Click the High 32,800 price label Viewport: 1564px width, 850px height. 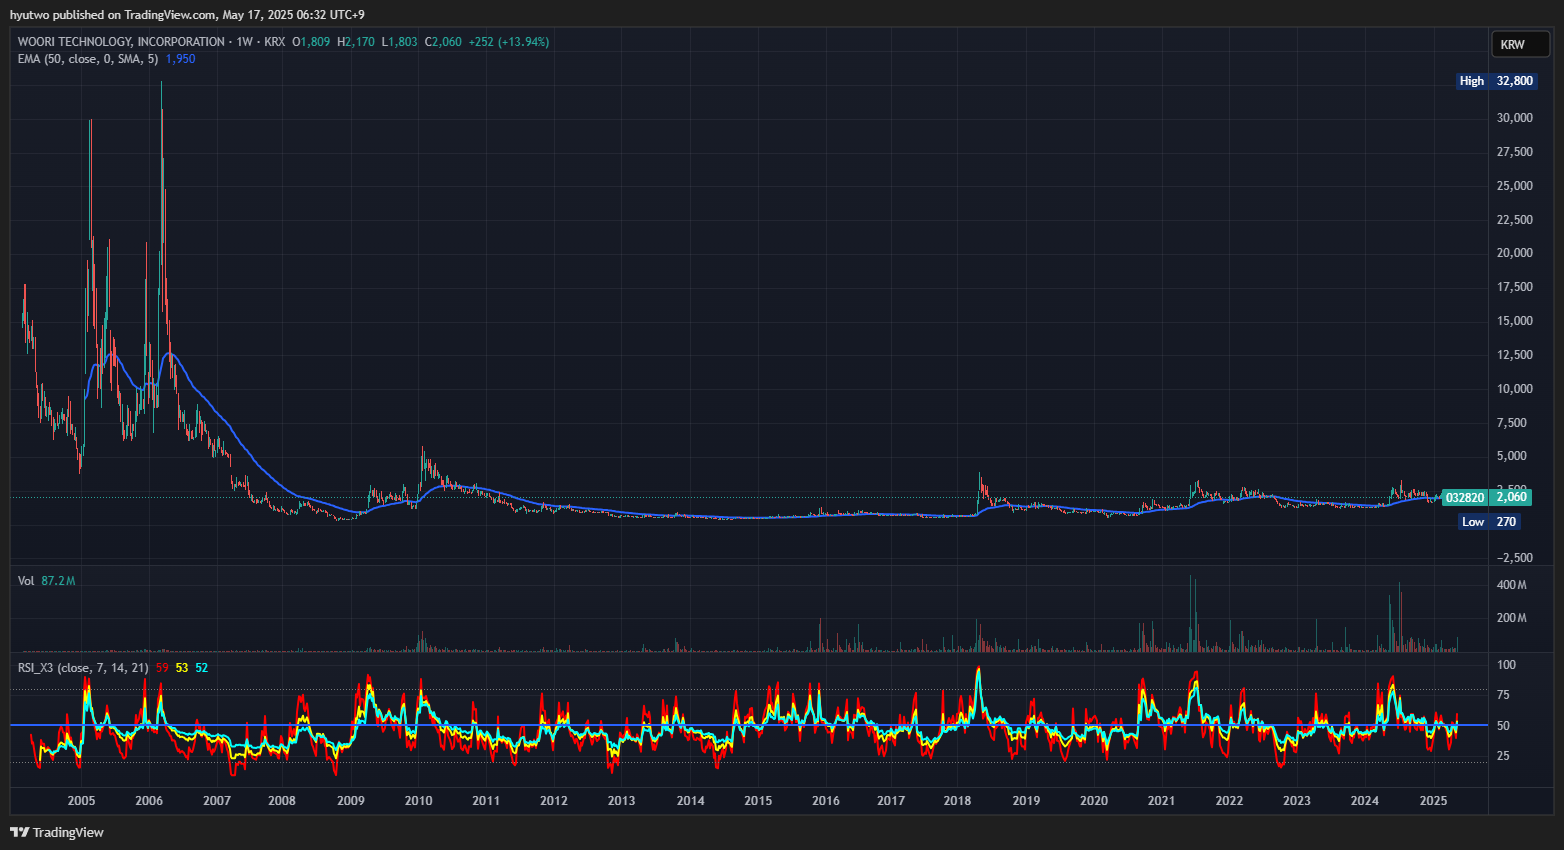pos(1496,81)
